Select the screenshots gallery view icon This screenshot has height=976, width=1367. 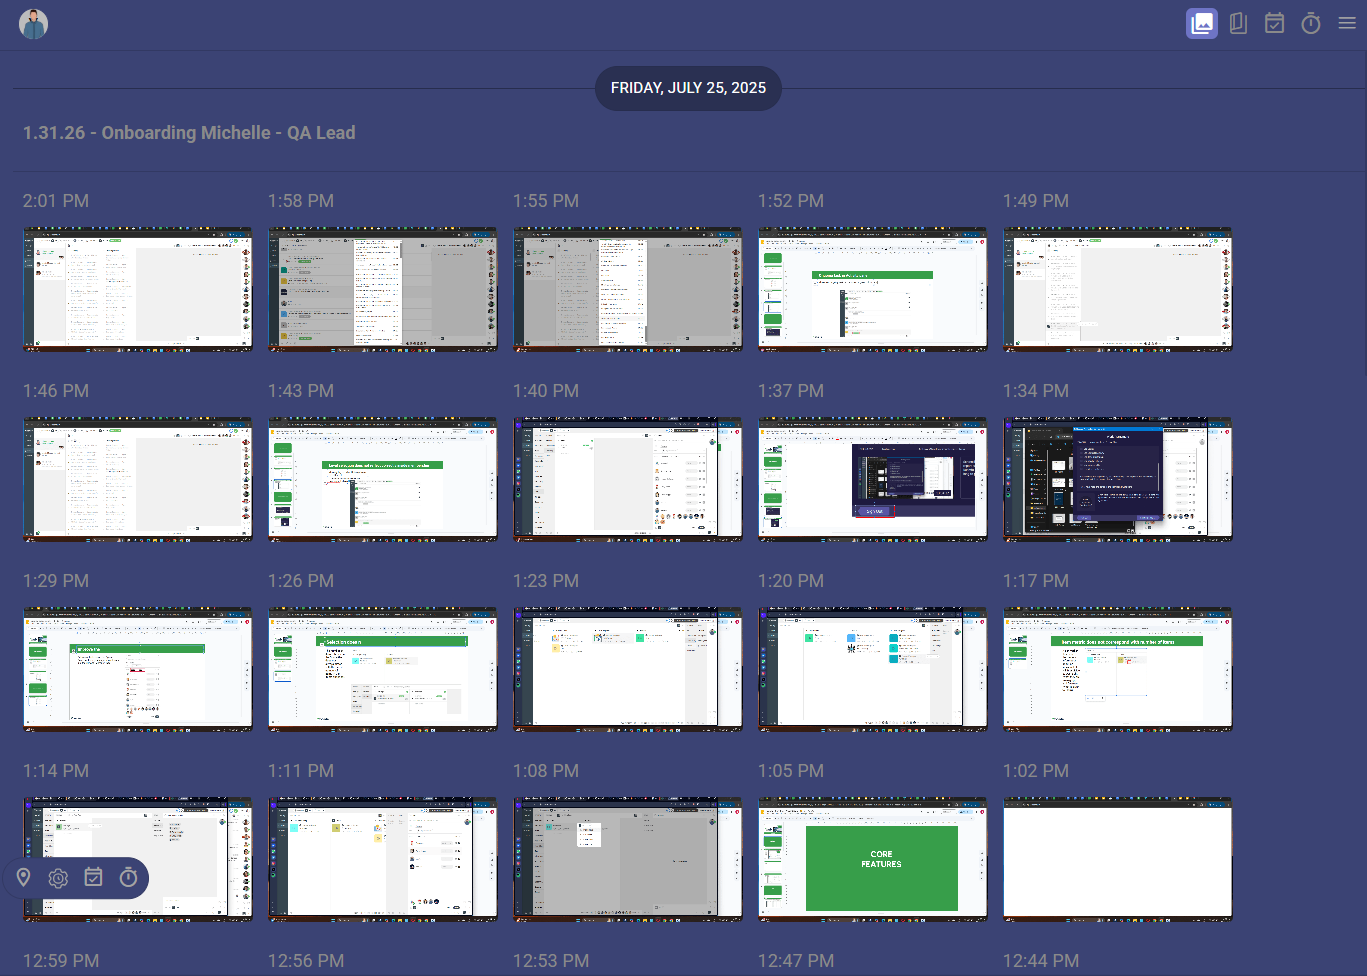click(x=1201, y=23)
